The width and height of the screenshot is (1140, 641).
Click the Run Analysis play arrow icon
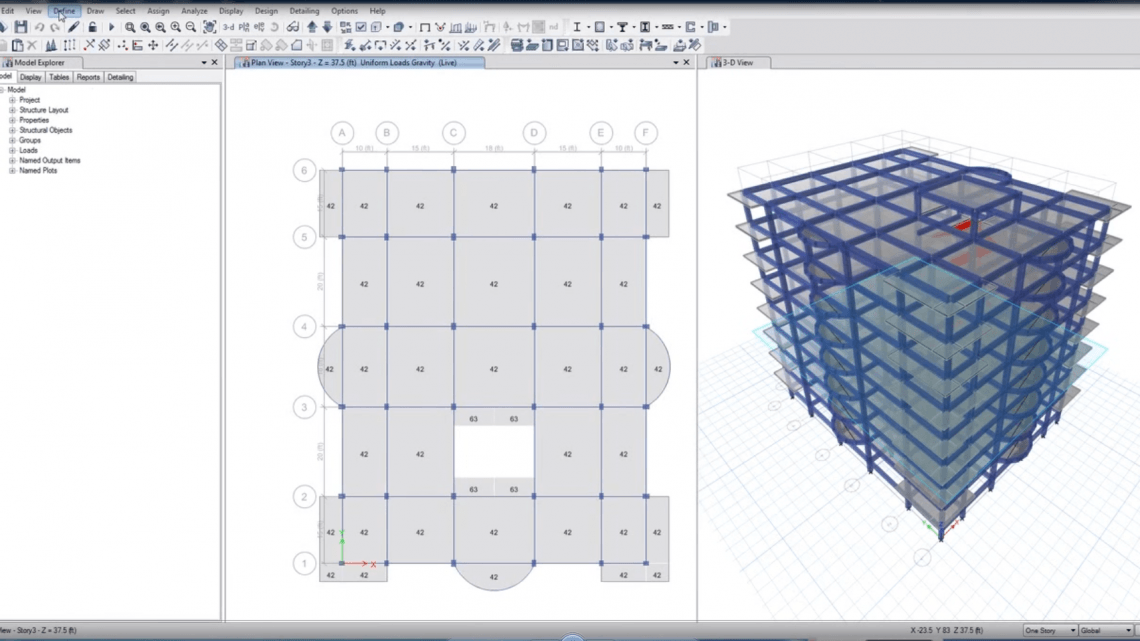click(x=111, y=27)
